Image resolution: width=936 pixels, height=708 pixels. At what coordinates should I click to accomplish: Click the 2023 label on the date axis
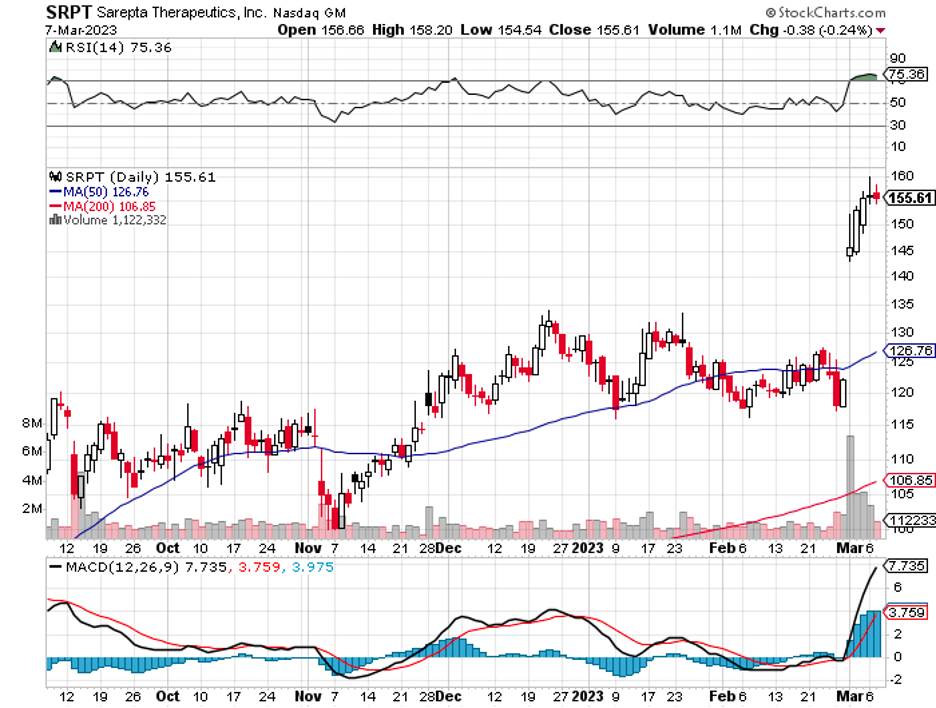[587, 548]
